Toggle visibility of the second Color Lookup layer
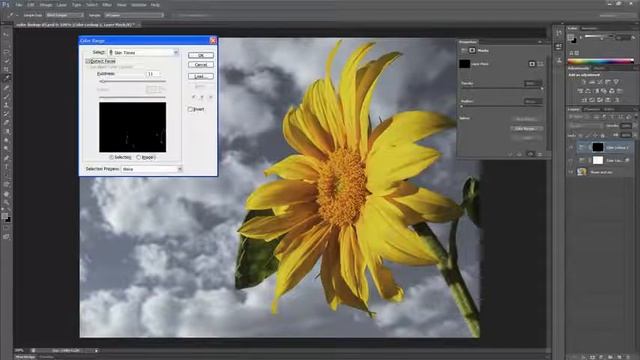Image resolution: width=640 pixels, height=360 pixels. pos(571,160)
